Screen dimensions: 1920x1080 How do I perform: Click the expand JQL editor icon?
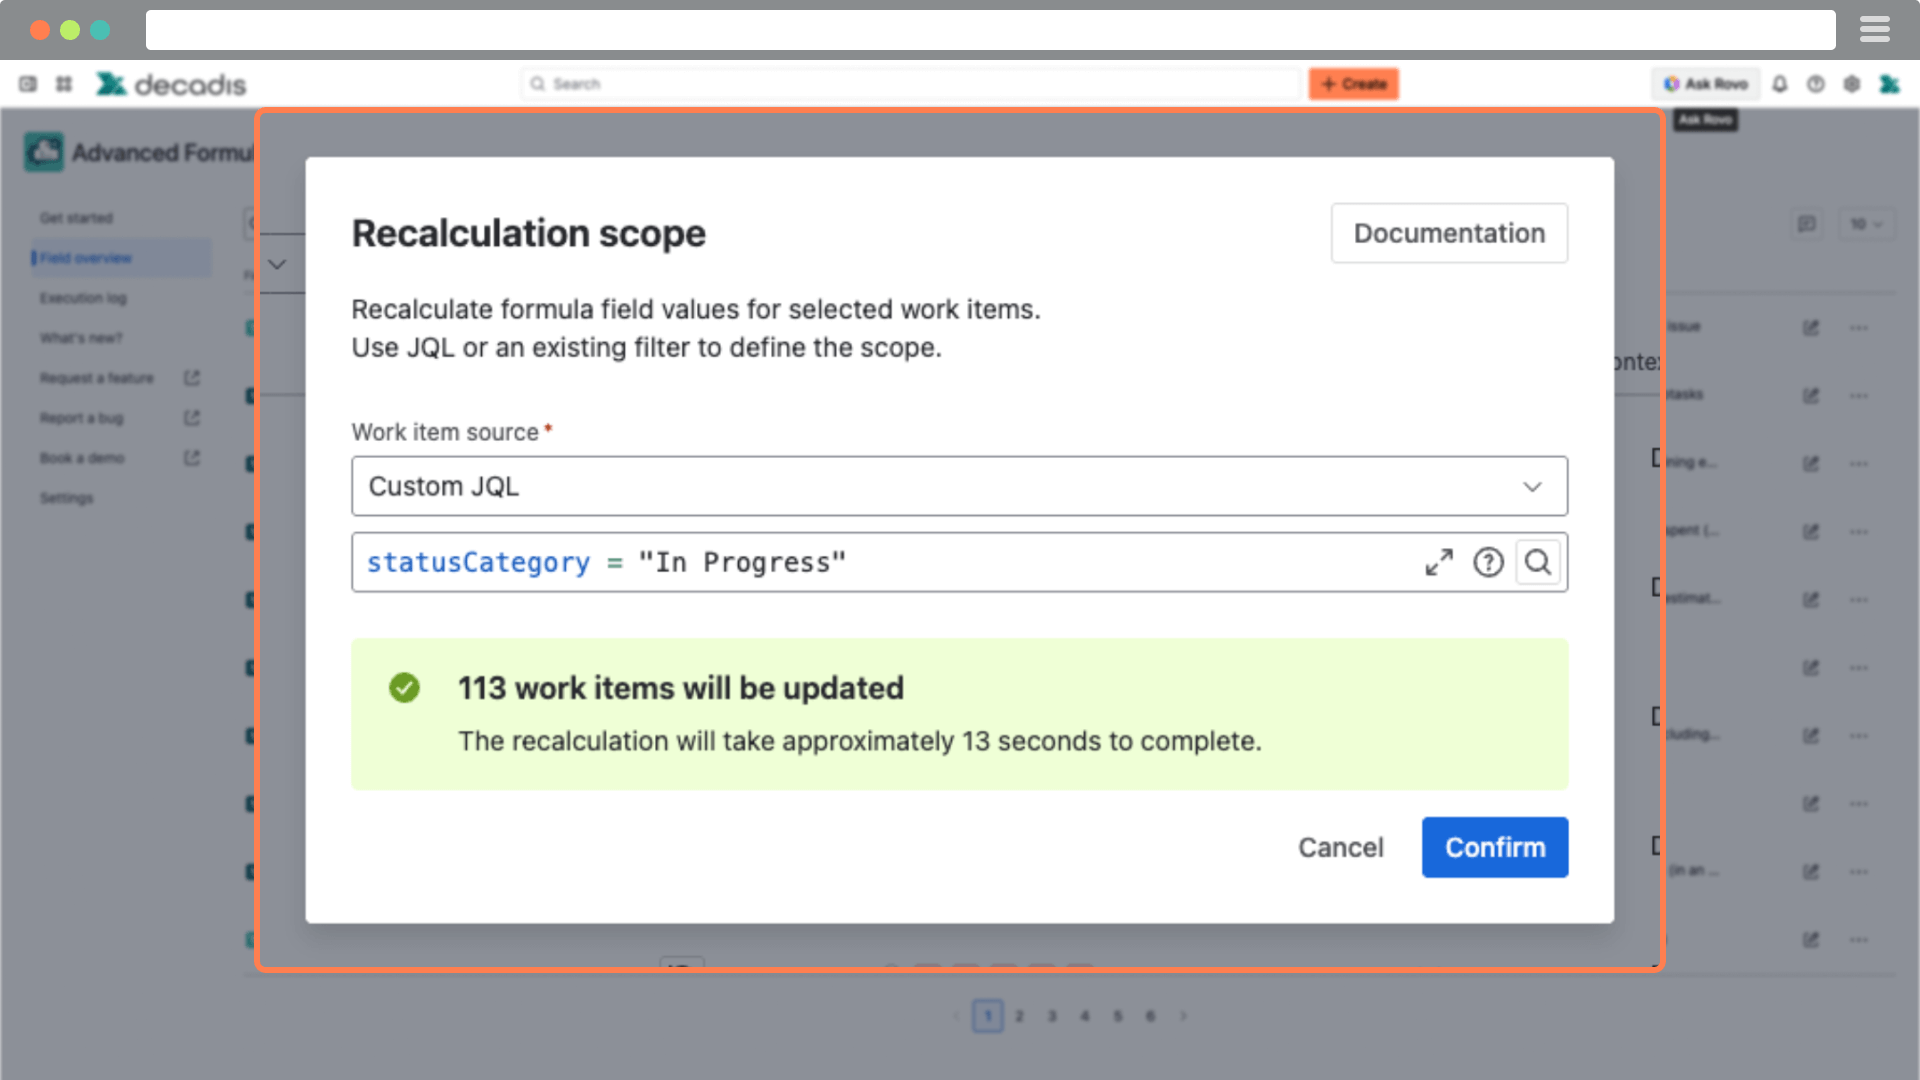tap(1438, 562)
